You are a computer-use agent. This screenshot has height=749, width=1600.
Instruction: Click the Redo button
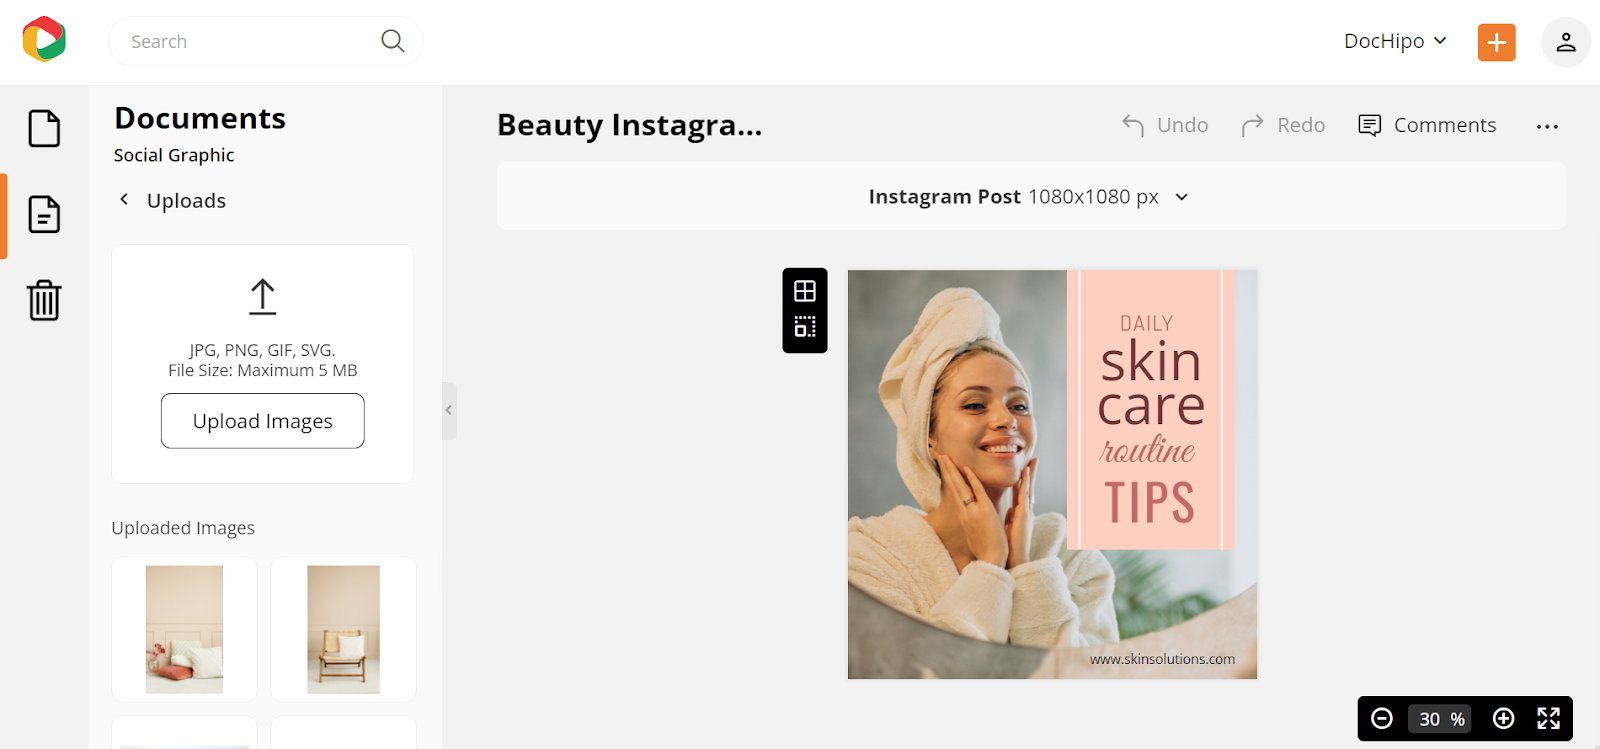tap(1283, 125)
